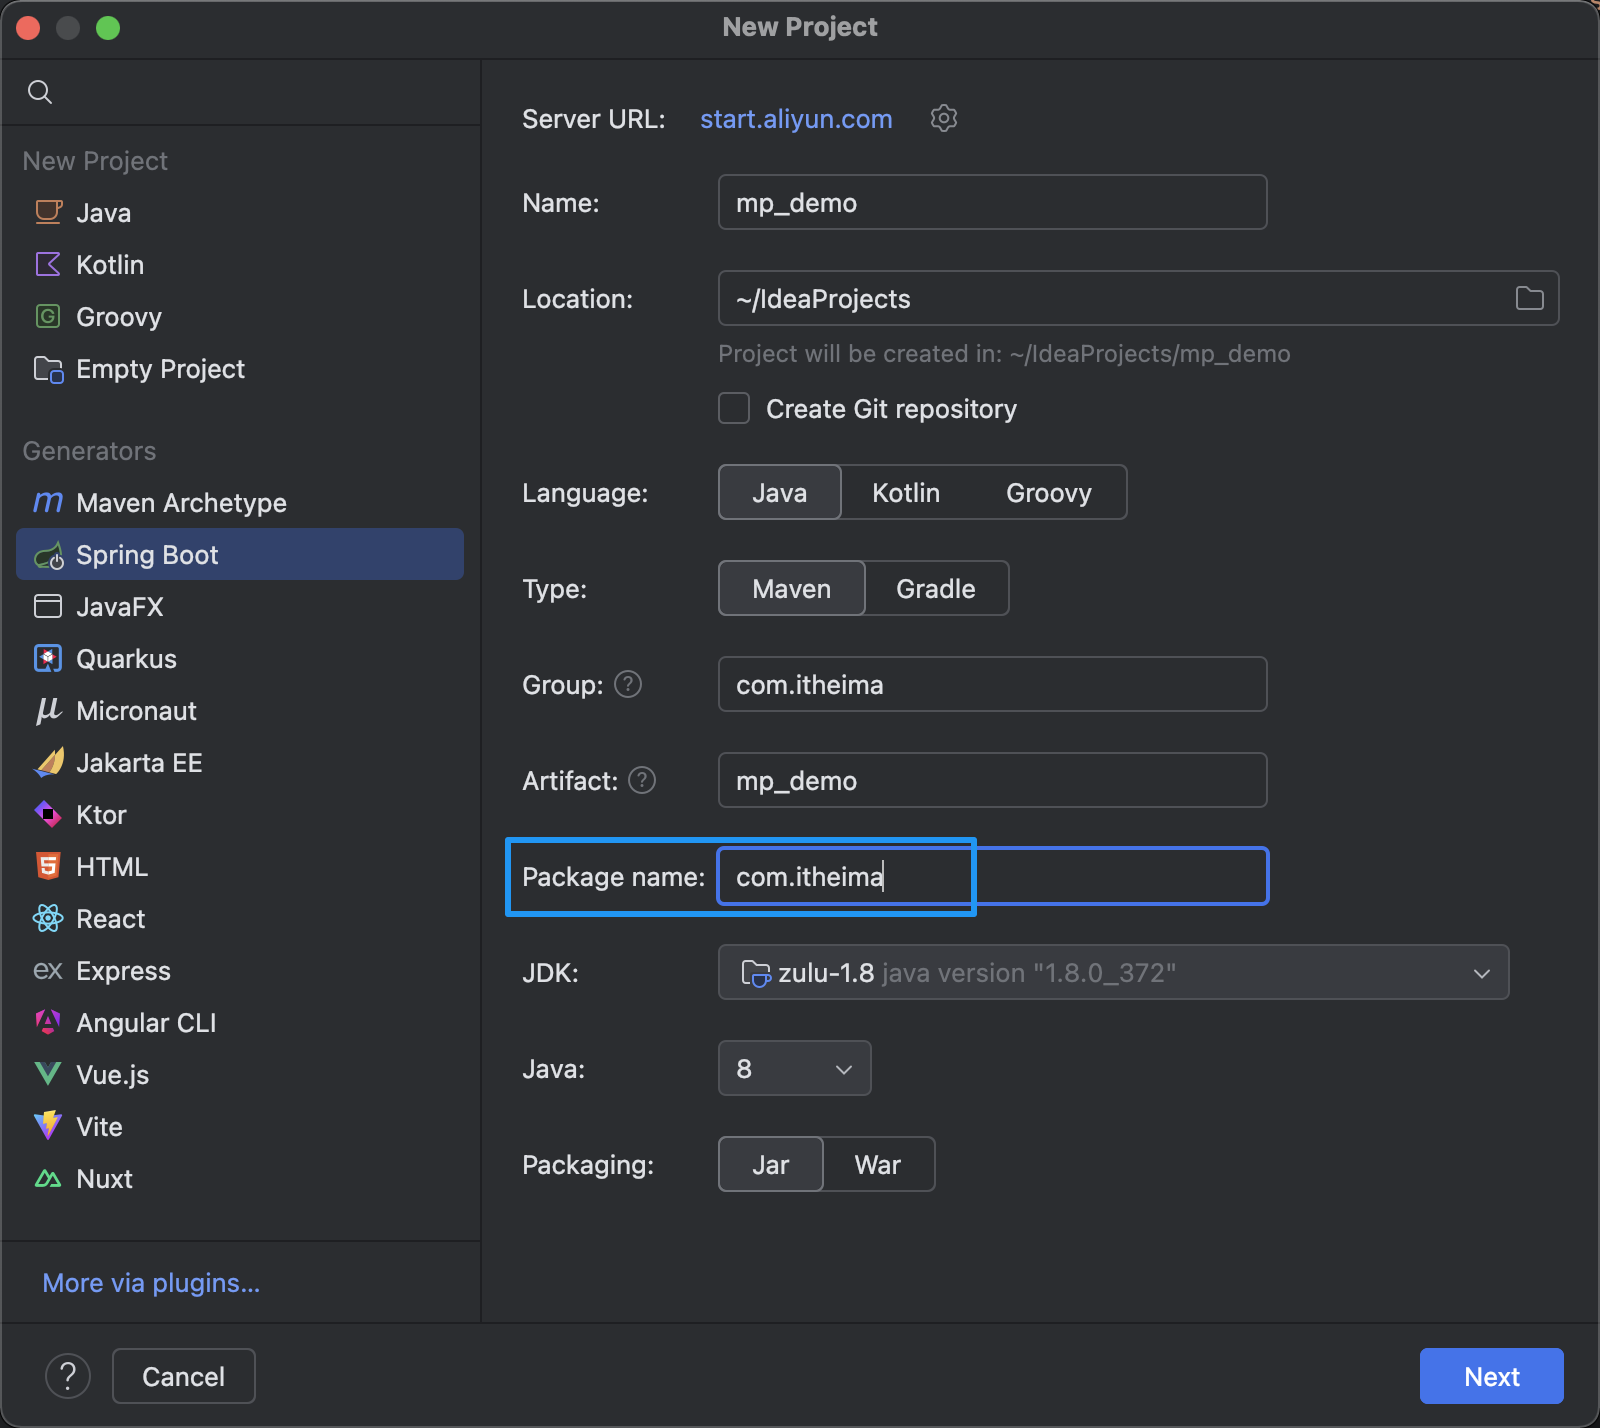Viewport: 1600px width, 1428px height.
Task: Focus the Group input field
Action: coord(992,684)
